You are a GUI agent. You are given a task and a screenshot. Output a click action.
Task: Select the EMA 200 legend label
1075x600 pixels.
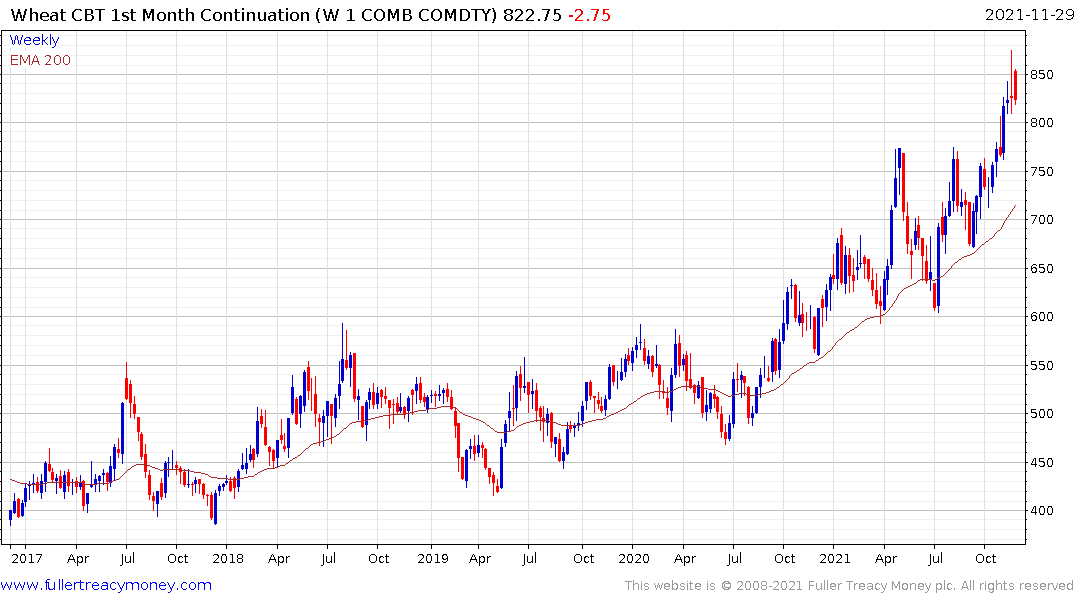pos(40,60)
